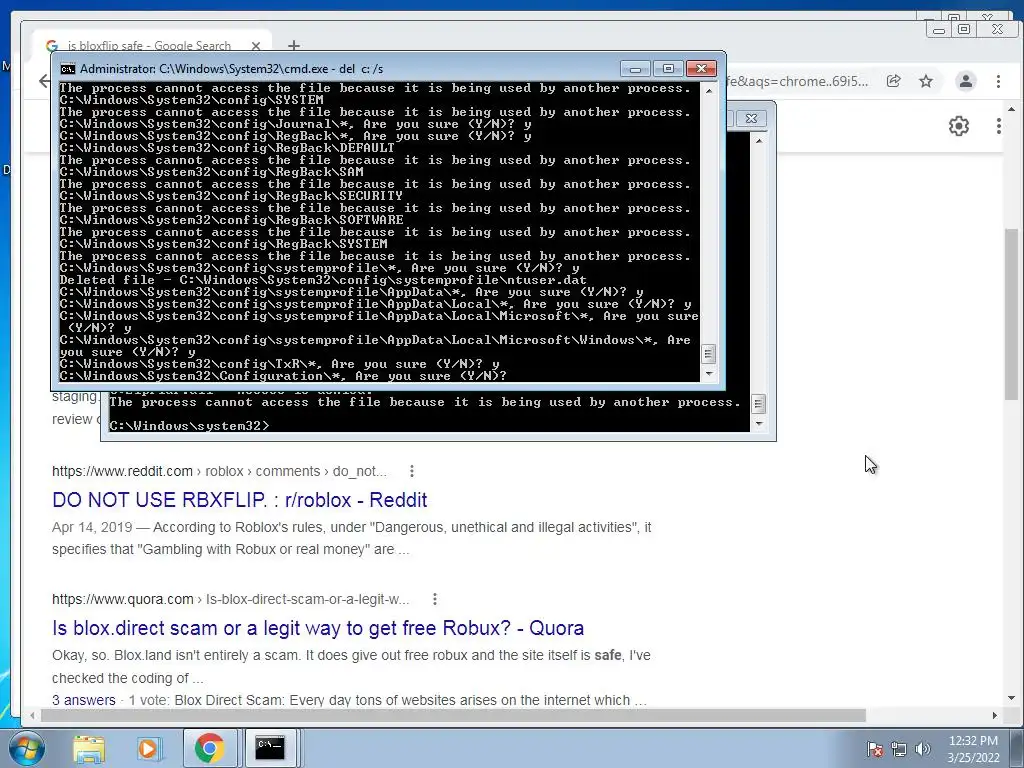Select the 'is bloxflip safe - Google Search' tab
Screen dimensions: 1024x768
click(149, 45)
